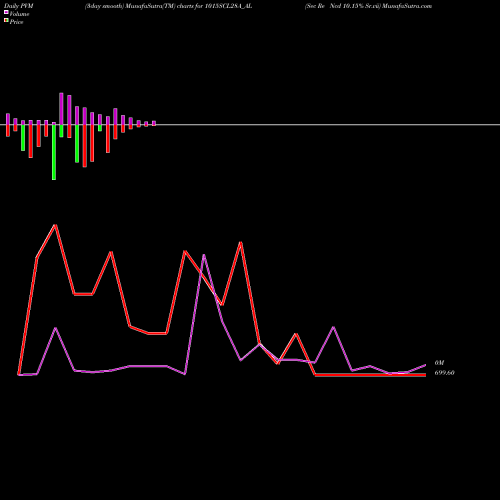Click the 699.60 price value label
500x500 pixels.
444,373
